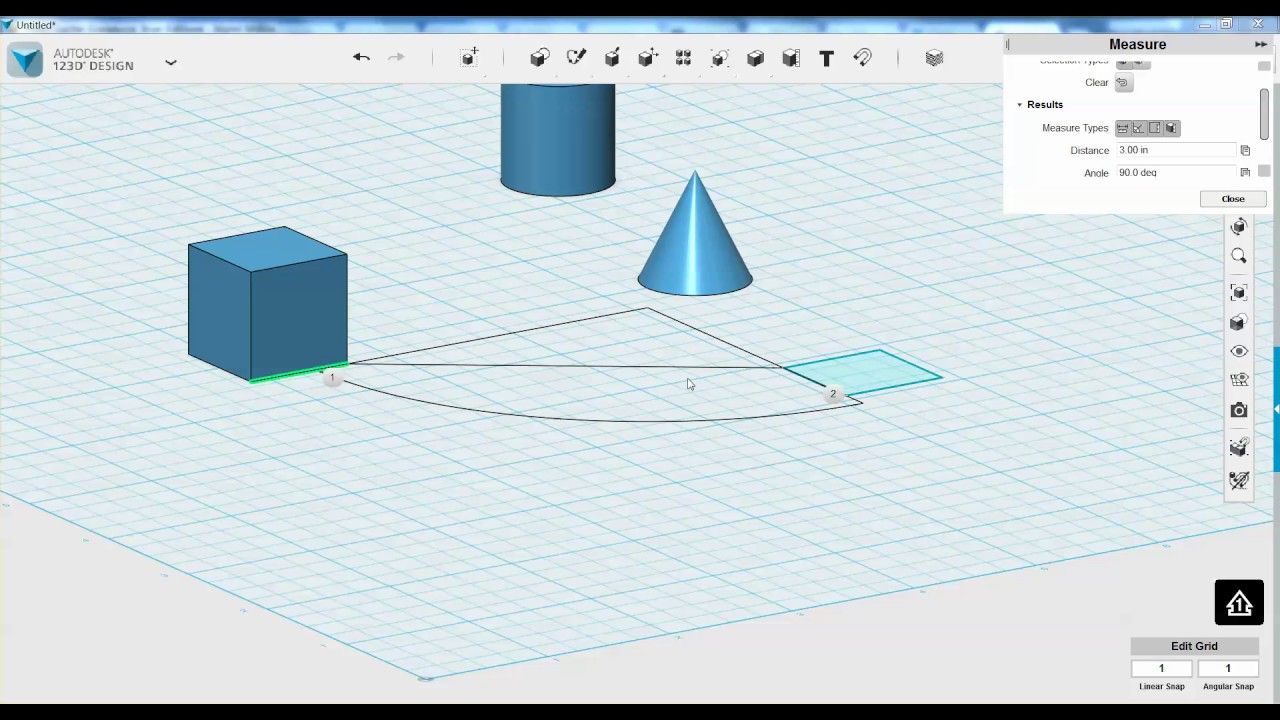Open the Materials tool
Viewport: 1280px width, 720px height.
[934, 58]
